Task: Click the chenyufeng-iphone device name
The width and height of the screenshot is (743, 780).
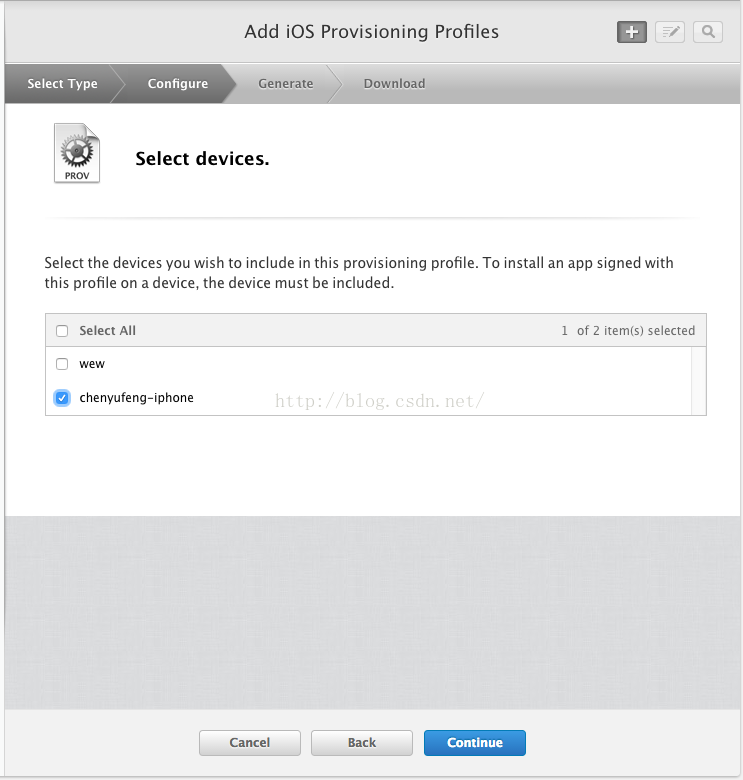Action: click(136, 398)
